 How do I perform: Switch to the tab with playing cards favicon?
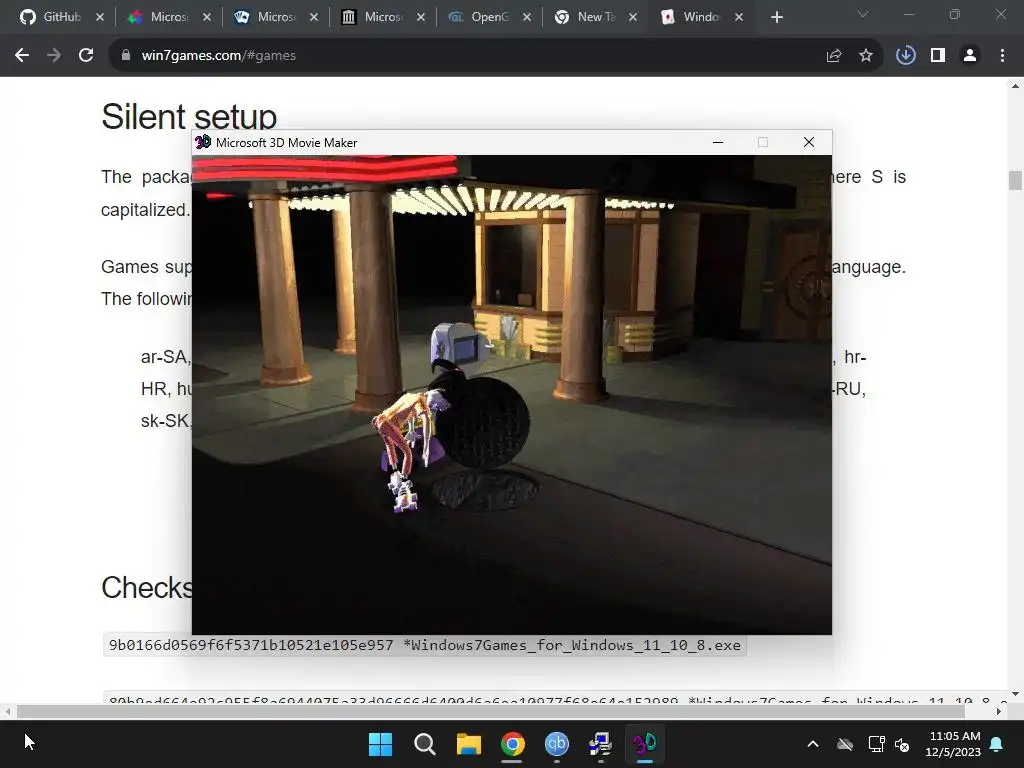[266, 17]
